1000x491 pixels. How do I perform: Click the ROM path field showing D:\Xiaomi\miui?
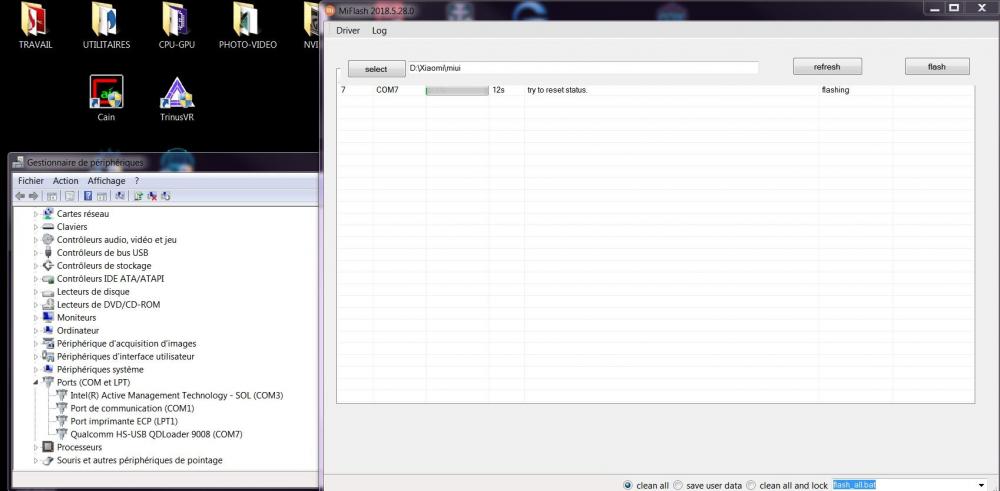(582, 68)
